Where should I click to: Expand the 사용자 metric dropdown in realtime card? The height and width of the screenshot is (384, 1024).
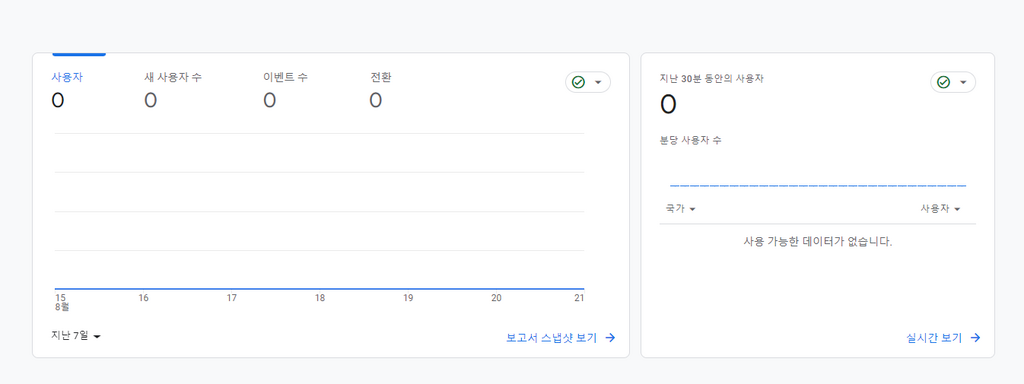tap(940, 208)
